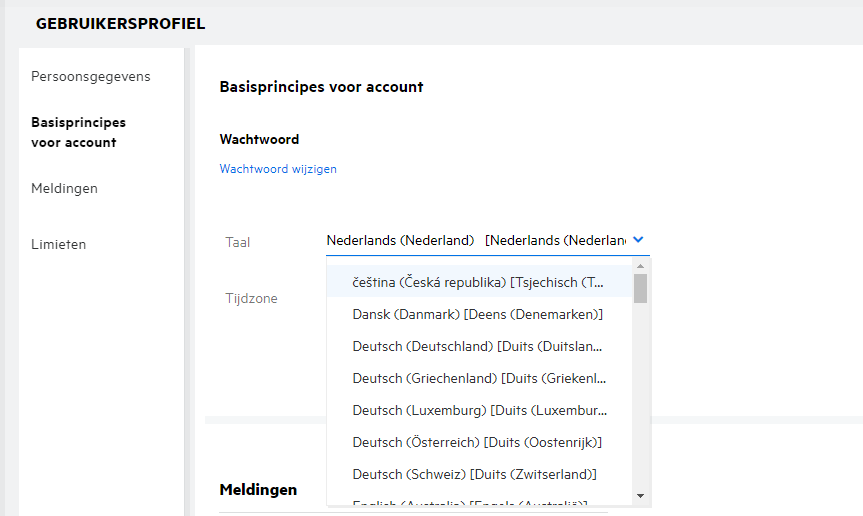Open Persoonsgegevens section in sidebar

point(91,76)
